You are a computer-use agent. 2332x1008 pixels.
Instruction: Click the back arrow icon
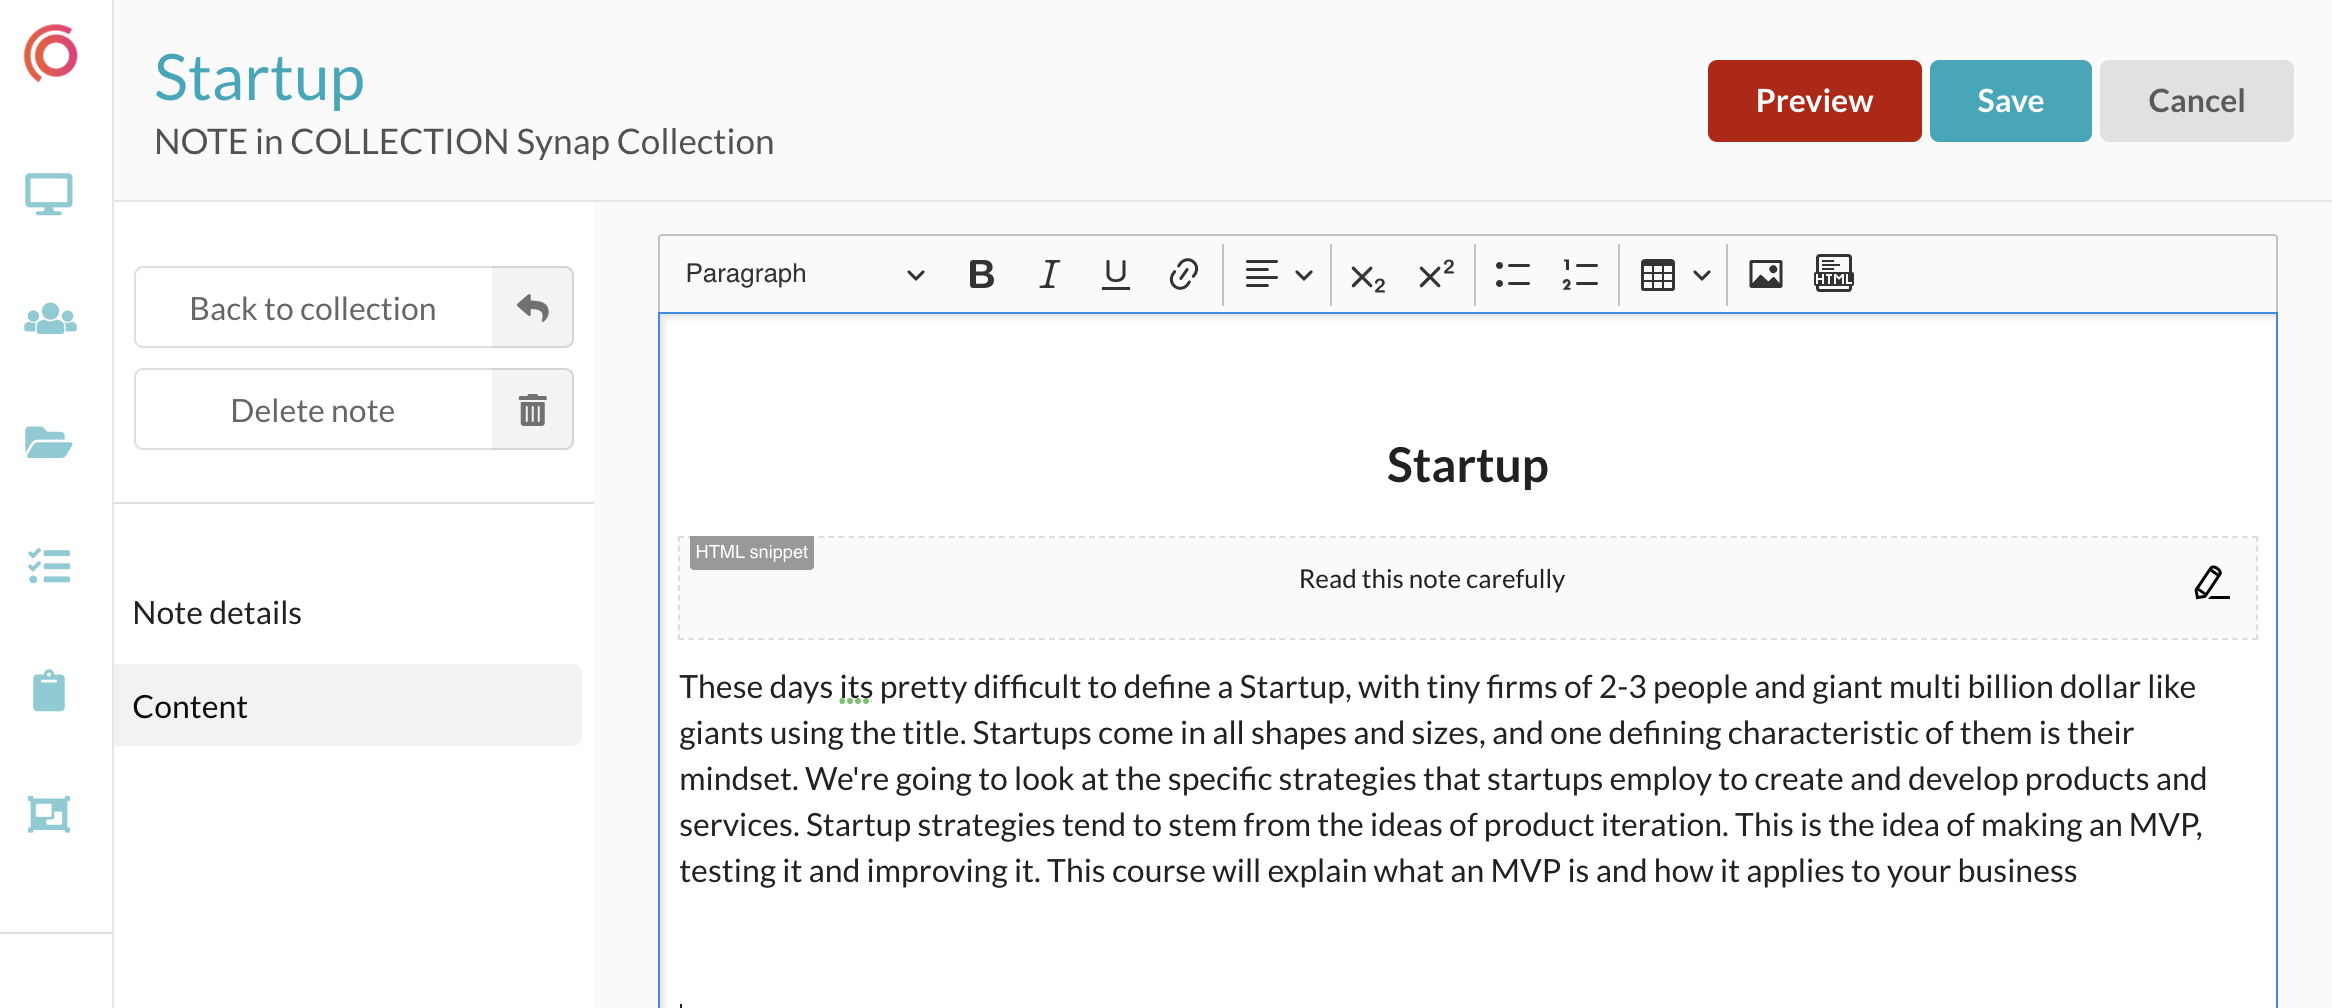coord(533,308)
